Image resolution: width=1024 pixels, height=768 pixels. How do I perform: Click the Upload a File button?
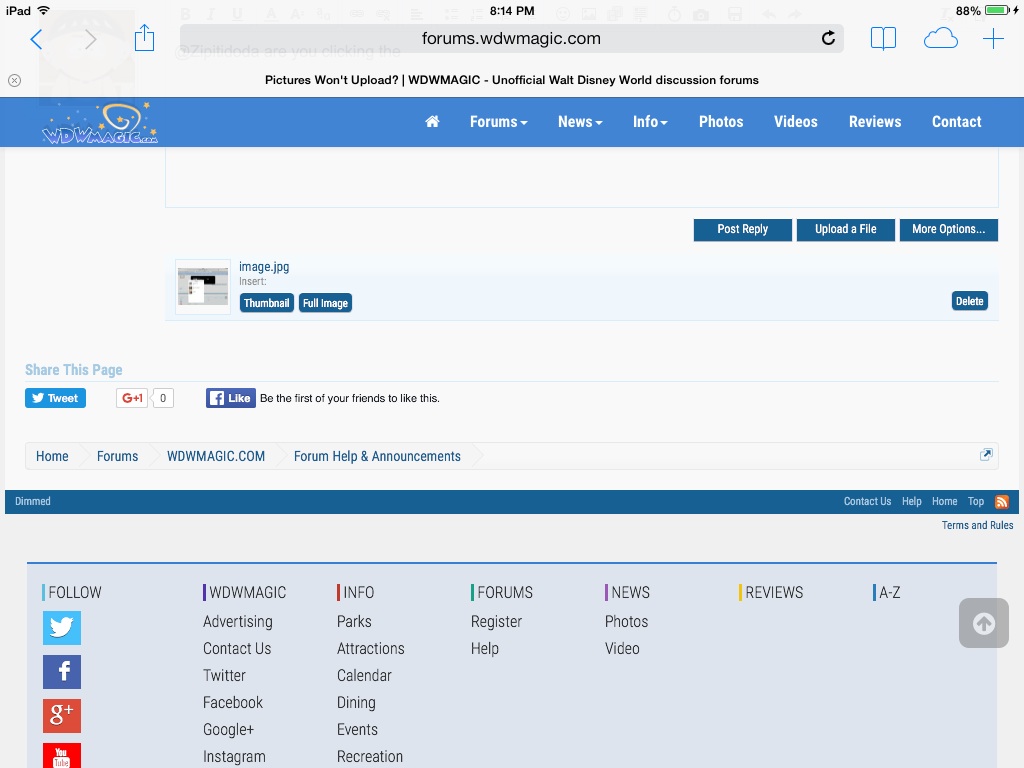click(x=845, y=229)
